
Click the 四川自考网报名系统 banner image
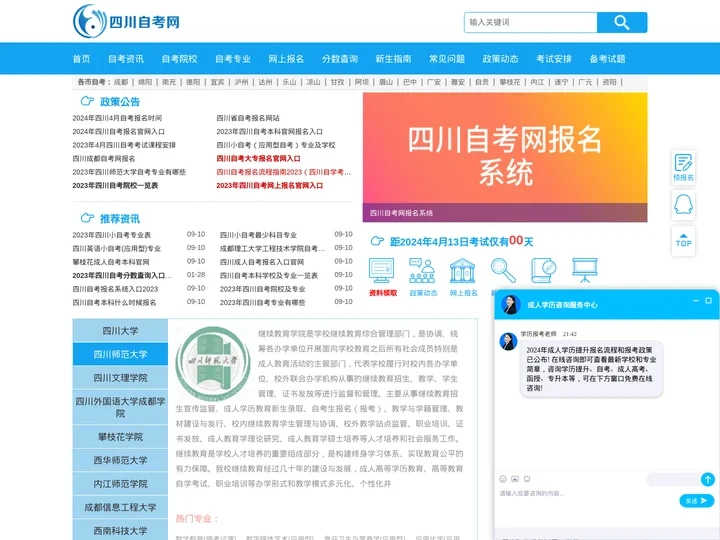coord(505,158)
